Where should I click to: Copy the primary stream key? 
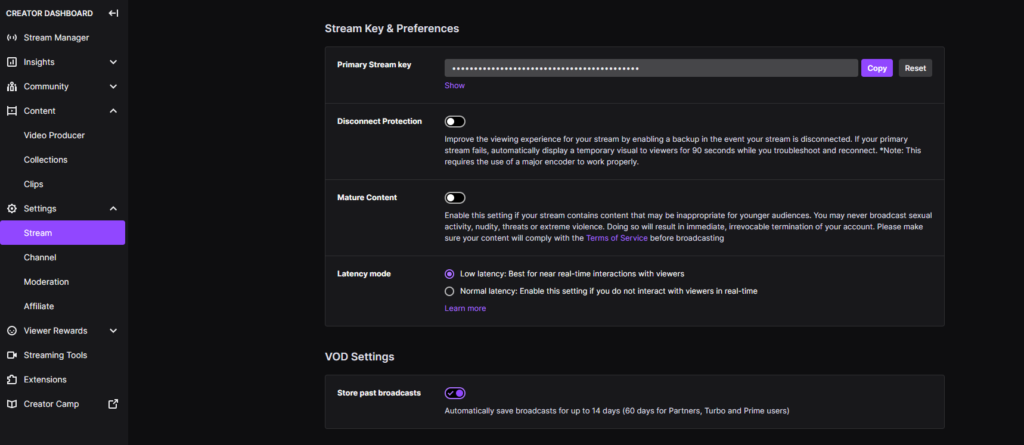coord(876,68)
